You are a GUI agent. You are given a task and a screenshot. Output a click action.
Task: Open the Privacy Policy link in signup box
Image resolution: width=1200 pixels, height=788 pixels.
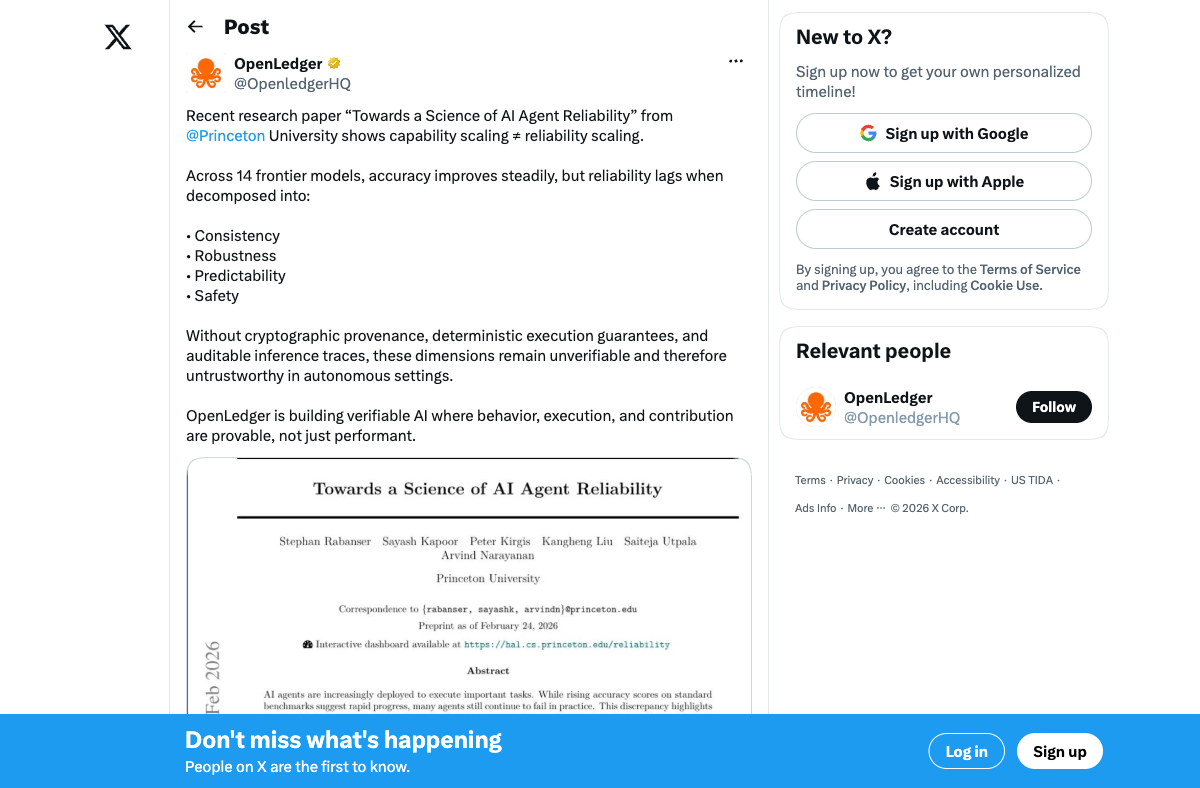864,285
